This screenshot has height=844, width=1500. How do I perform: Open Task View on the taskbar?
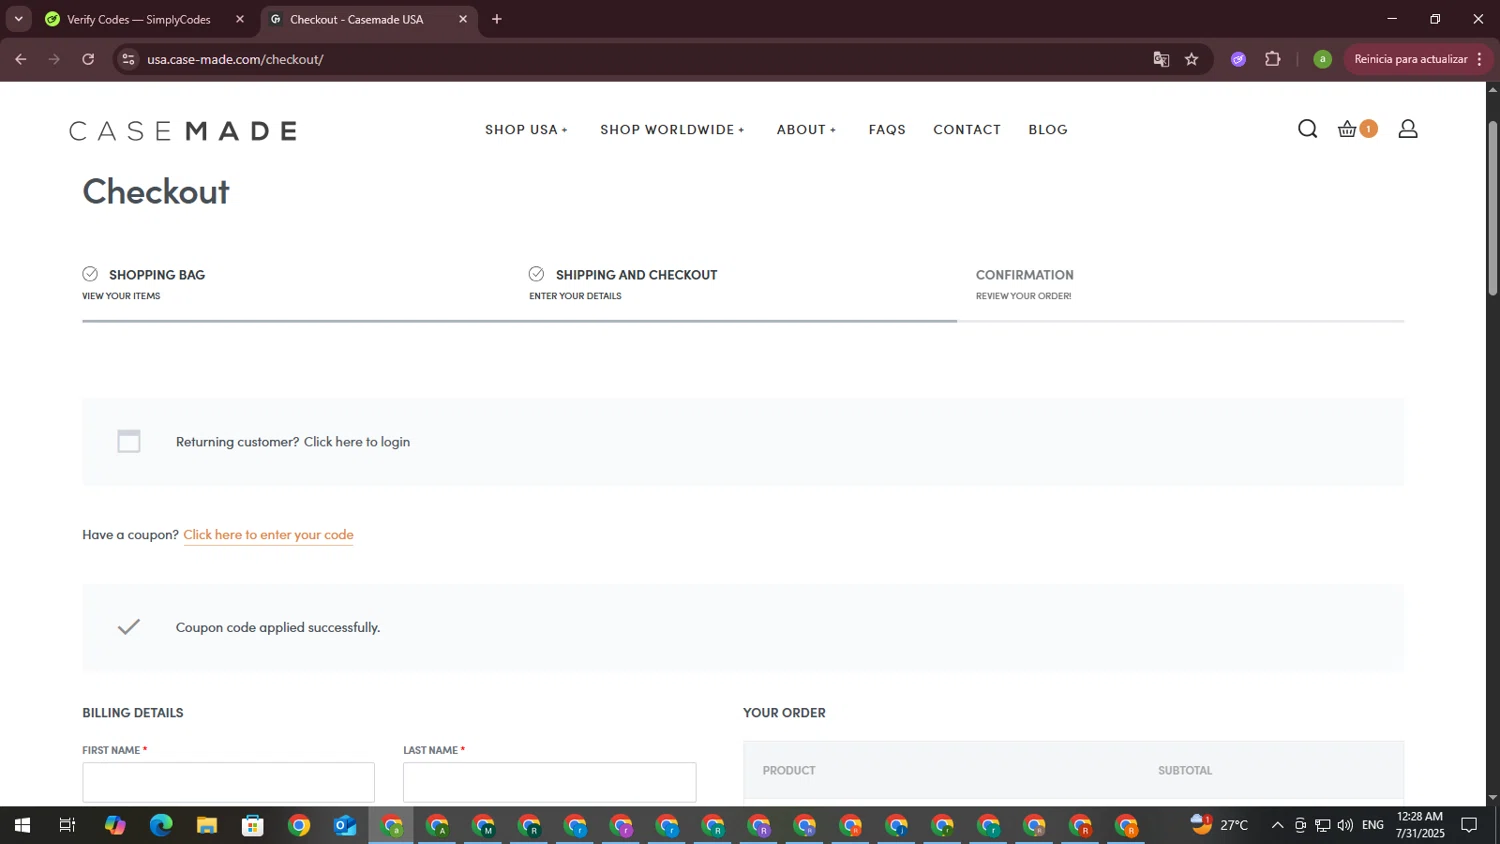68,825
